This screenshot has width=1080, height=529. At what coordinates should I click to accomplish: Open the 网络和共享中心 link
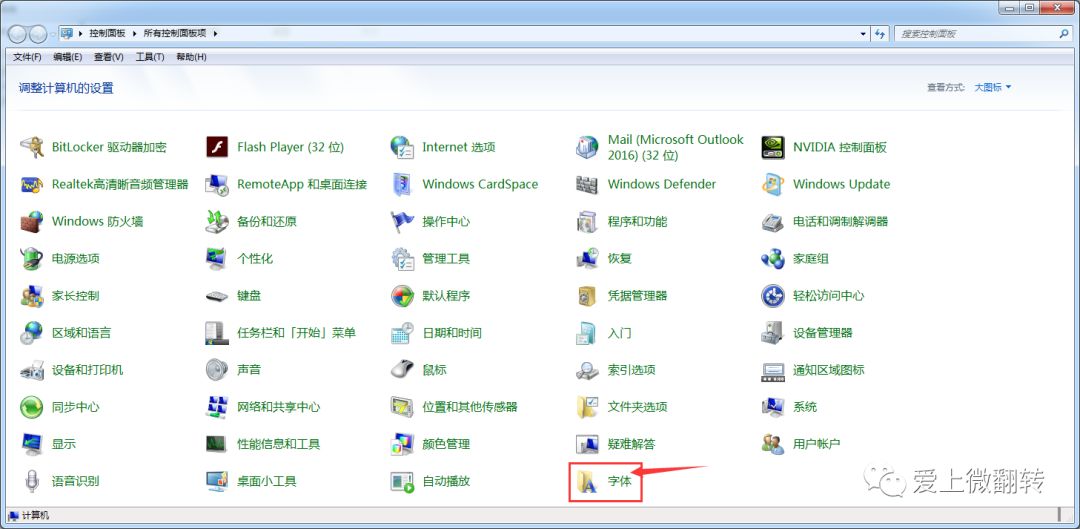279,407
